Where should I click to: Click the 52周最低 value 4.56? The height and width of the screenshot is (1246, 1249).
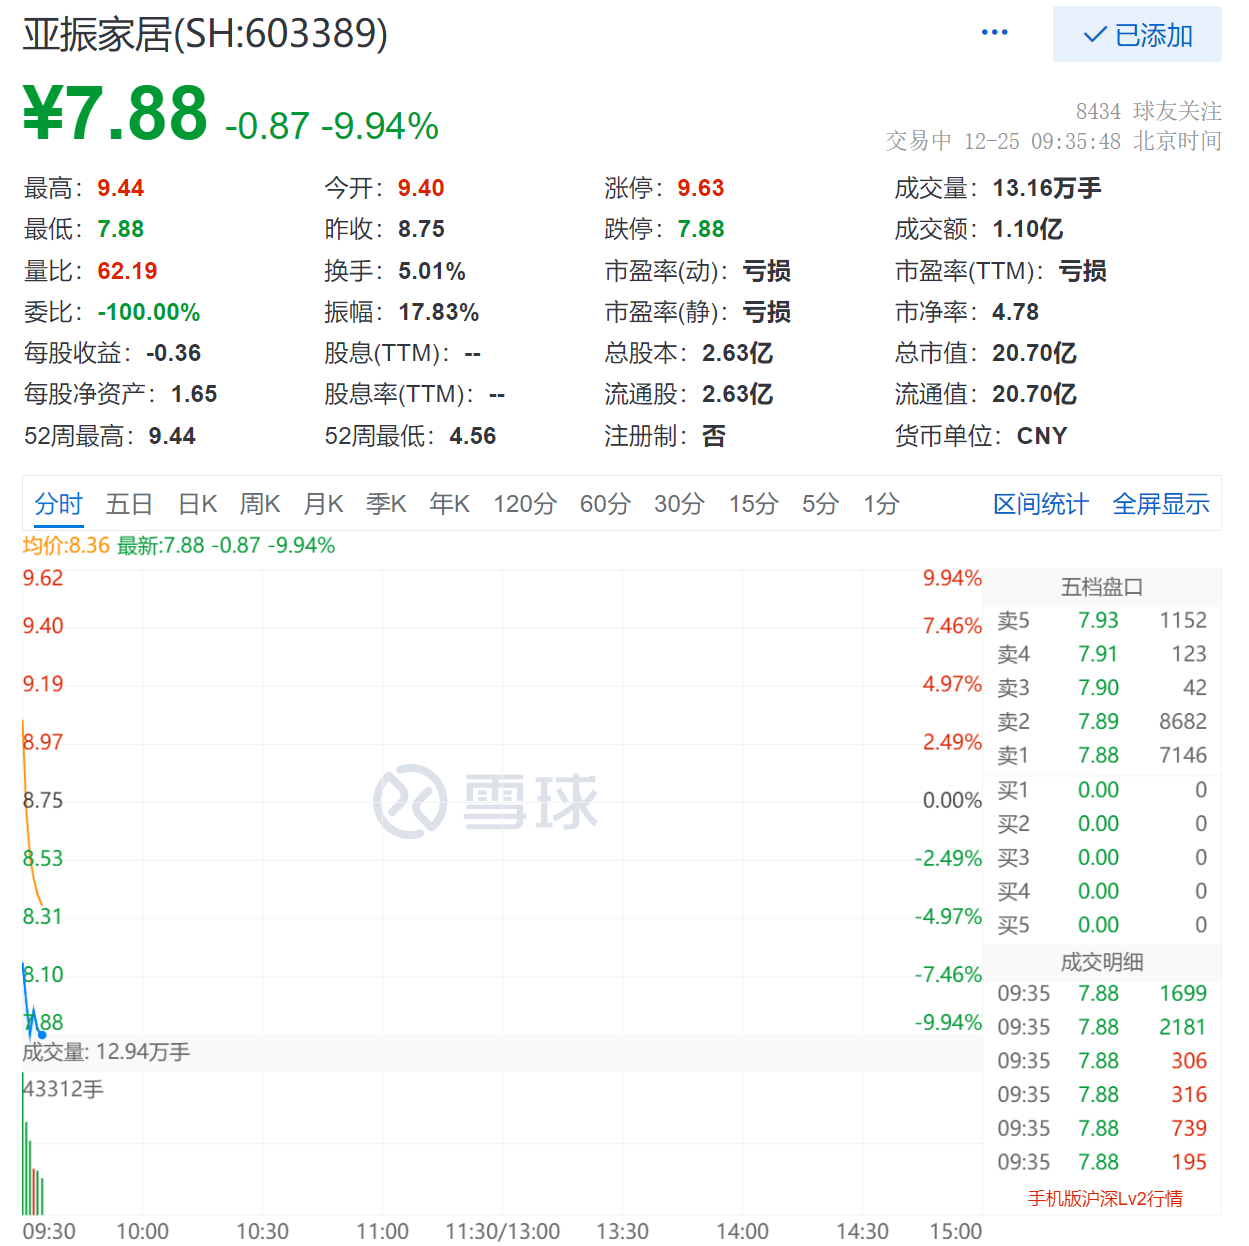point(472,436)
